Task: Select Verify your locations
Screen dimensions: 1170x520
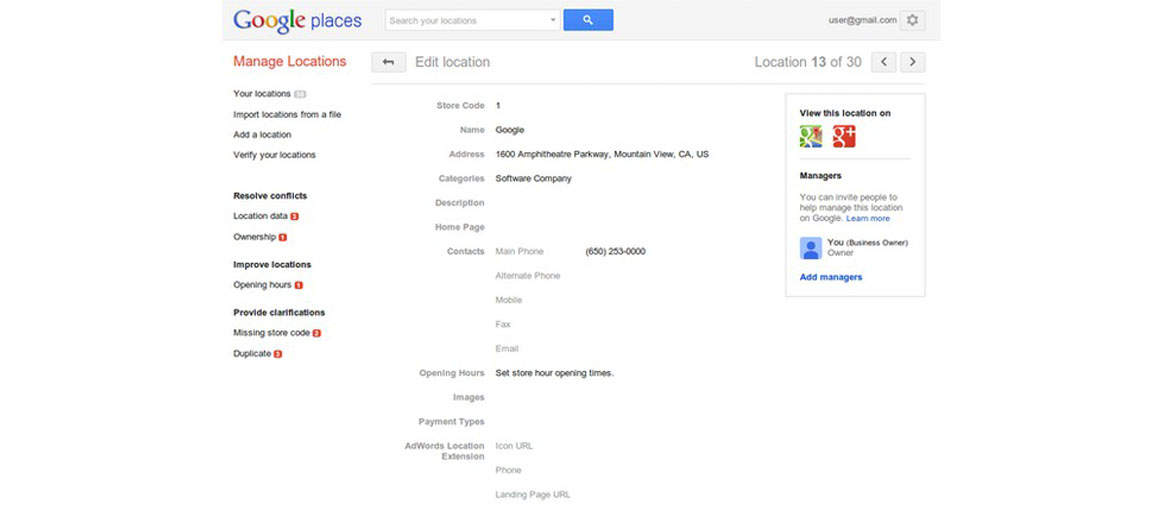Action: [x=275, y=155]
